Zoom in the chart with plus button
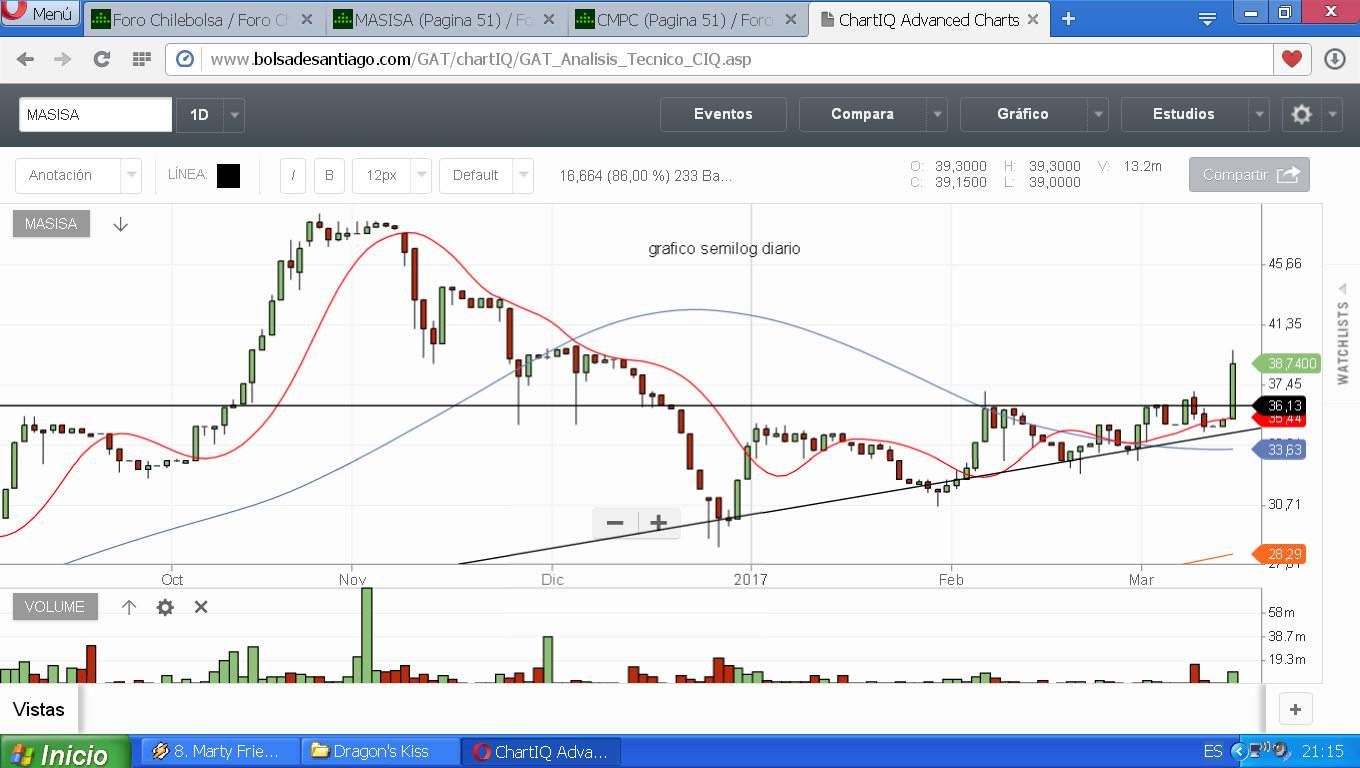This screenshot has height=768, width=1360. point(659,522)
